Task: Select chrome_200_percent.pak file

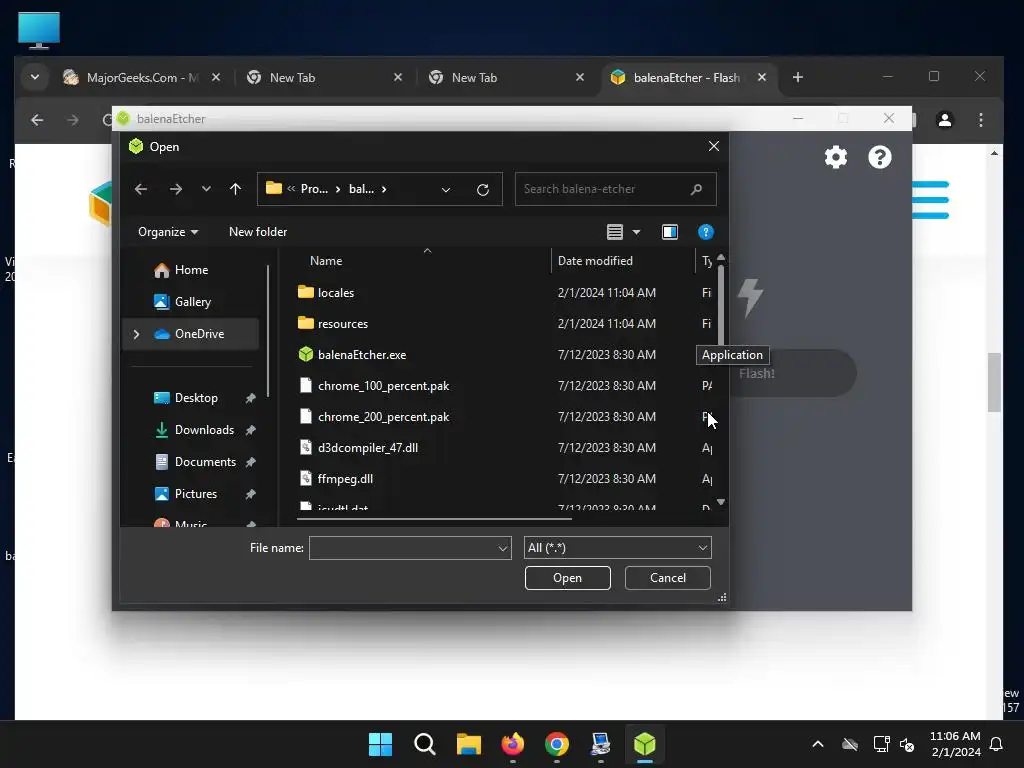Action: point(383,417)
